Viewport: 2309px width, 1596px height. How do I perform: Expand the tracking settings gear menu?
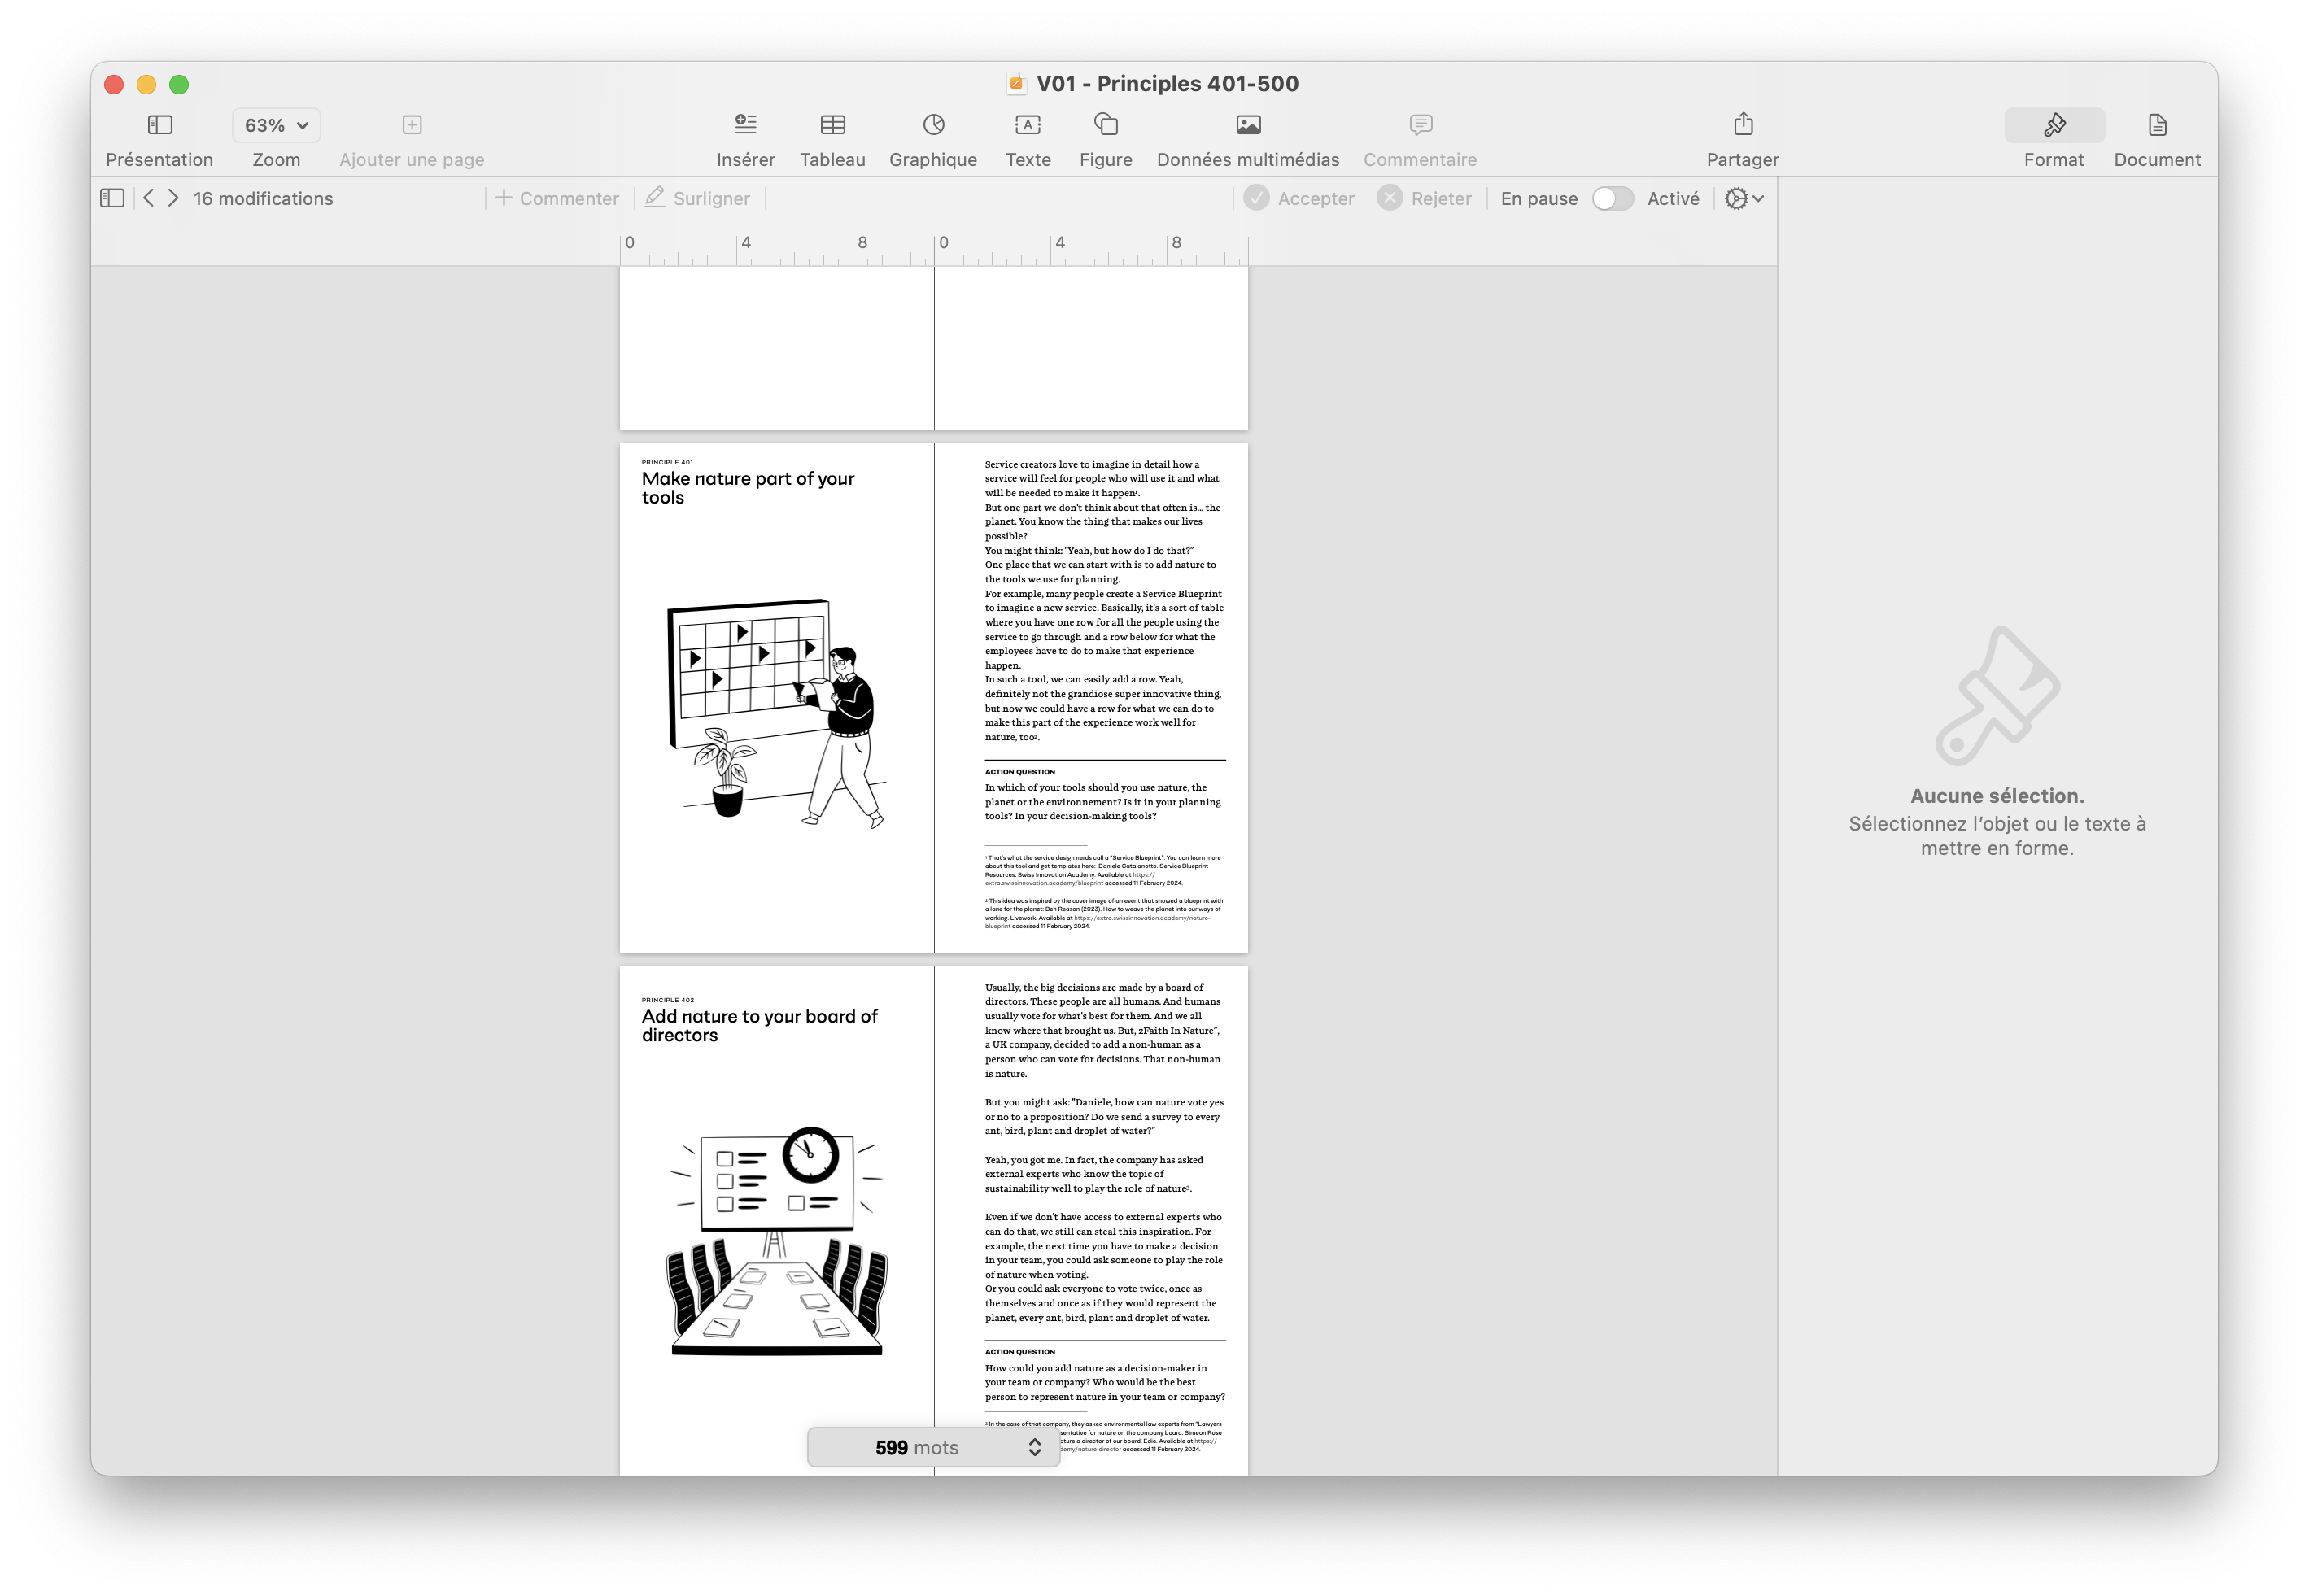click(x=1744, y=199)
